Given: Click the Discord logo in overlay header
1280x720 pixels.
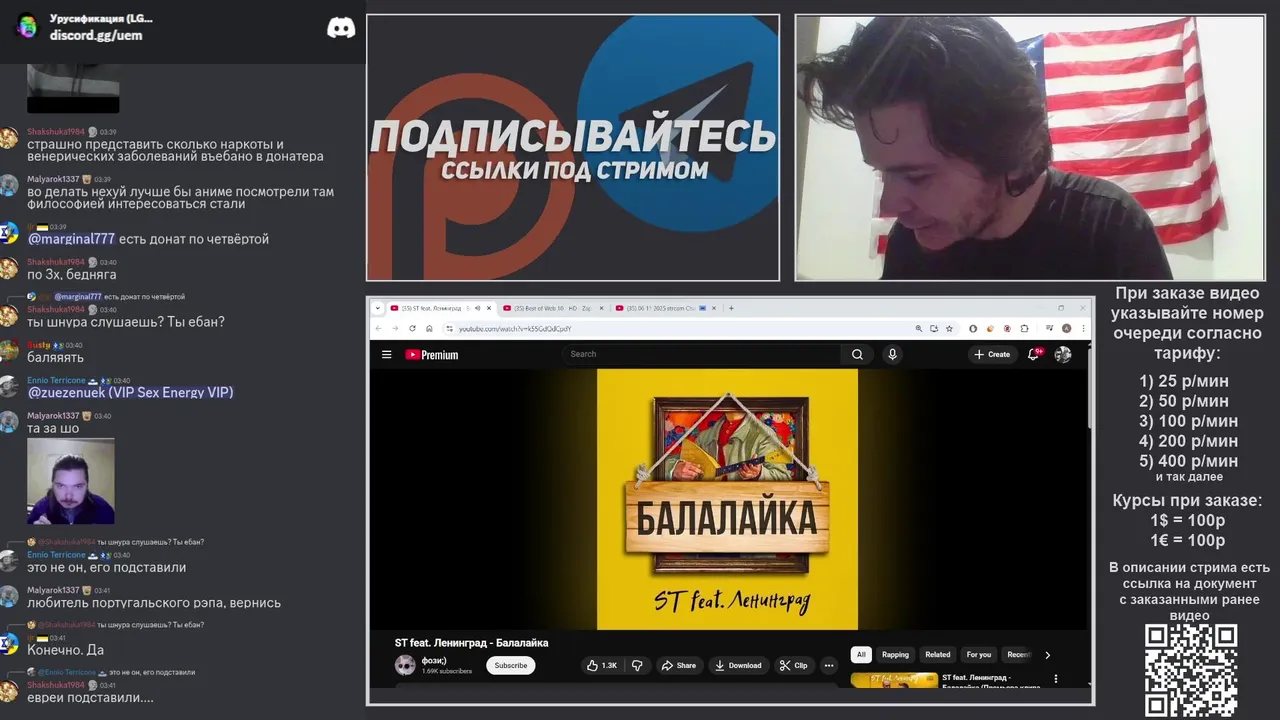Looking at the screenshot, I should pos(341,28).
